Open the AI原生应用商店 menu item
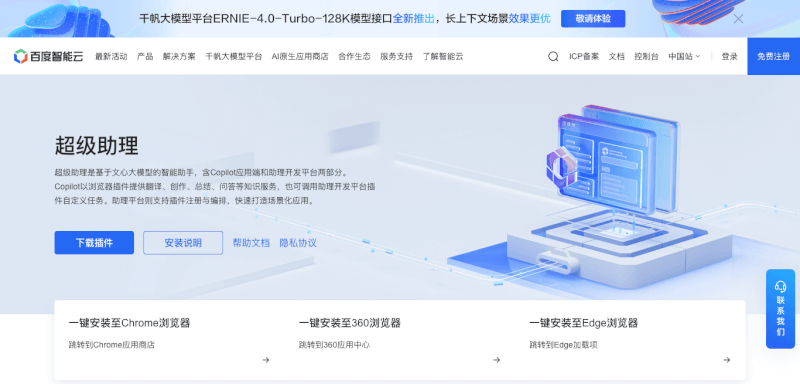Viewport: 800px width, 384px height. [x=300, y=57]
